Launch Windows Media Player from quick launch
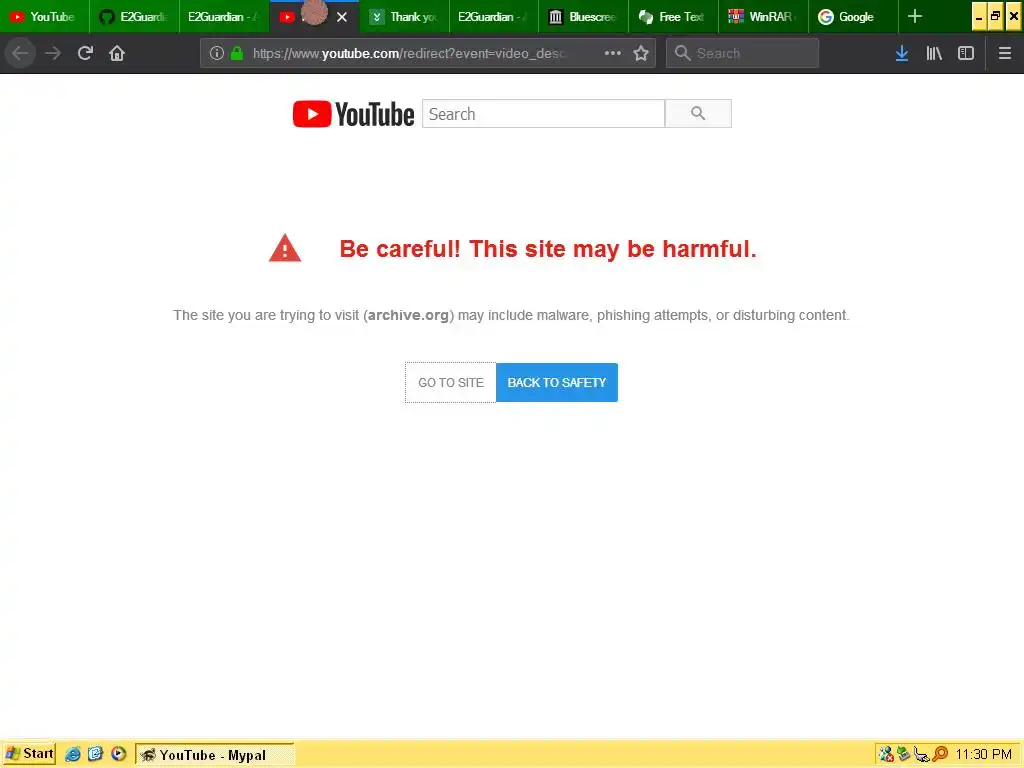1024x768 pixels. (x=118, y=754)
